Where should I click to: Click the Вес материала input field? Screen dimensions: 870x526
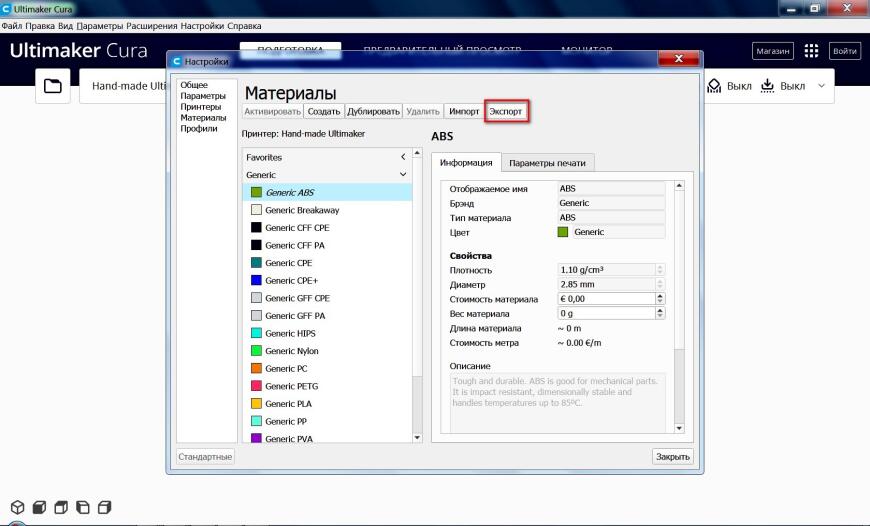(606, 313)
